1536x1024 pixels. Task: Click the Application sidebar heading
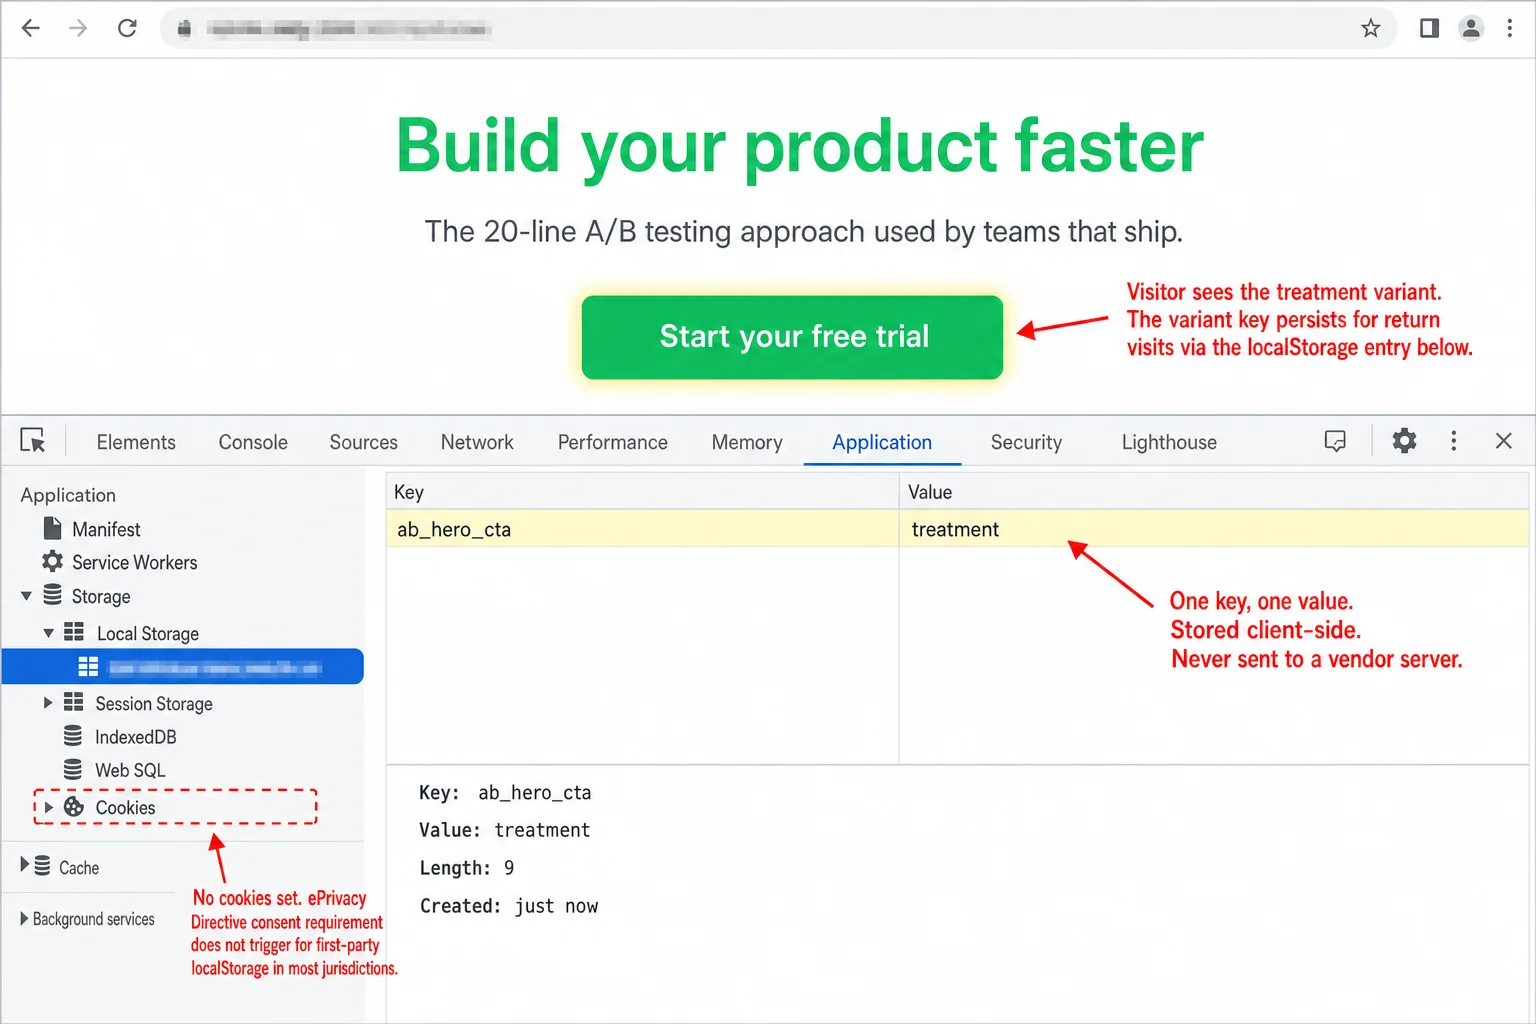(x=68, y=495)
